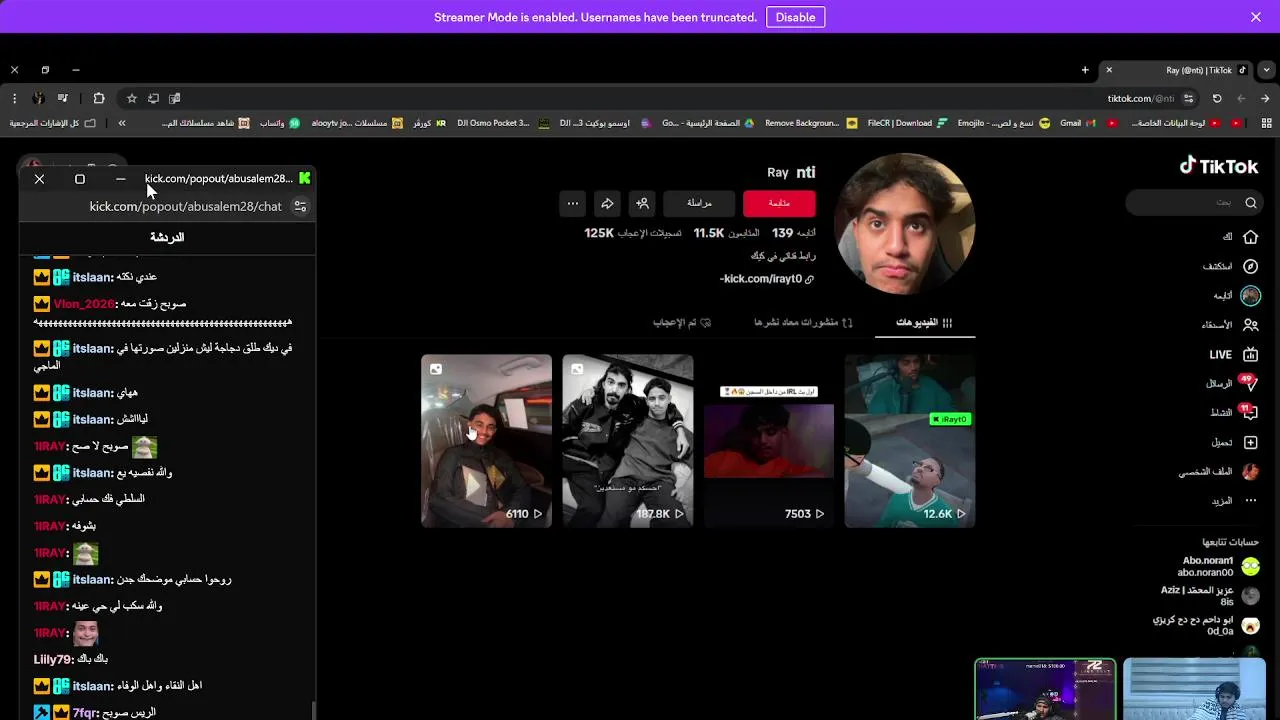Click the Kick logo in popout title bar
The image size is (1280, 720).
click(x=304, y=178)
